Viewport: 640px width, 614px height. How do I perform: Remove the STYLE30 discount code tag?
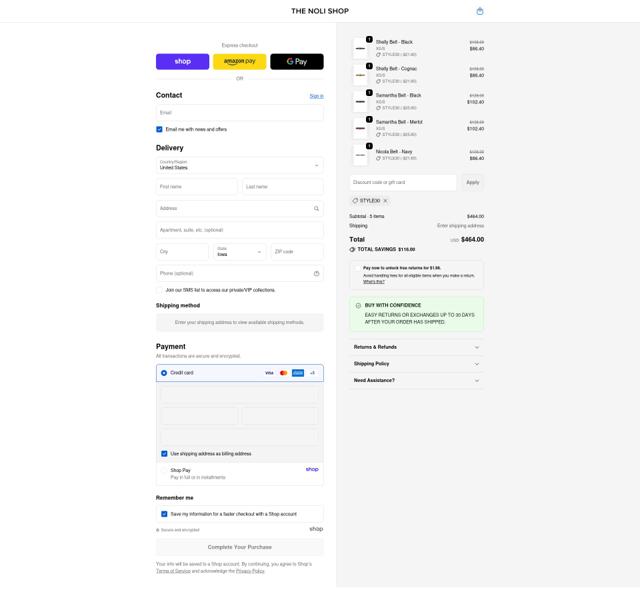tap(385, 200)
